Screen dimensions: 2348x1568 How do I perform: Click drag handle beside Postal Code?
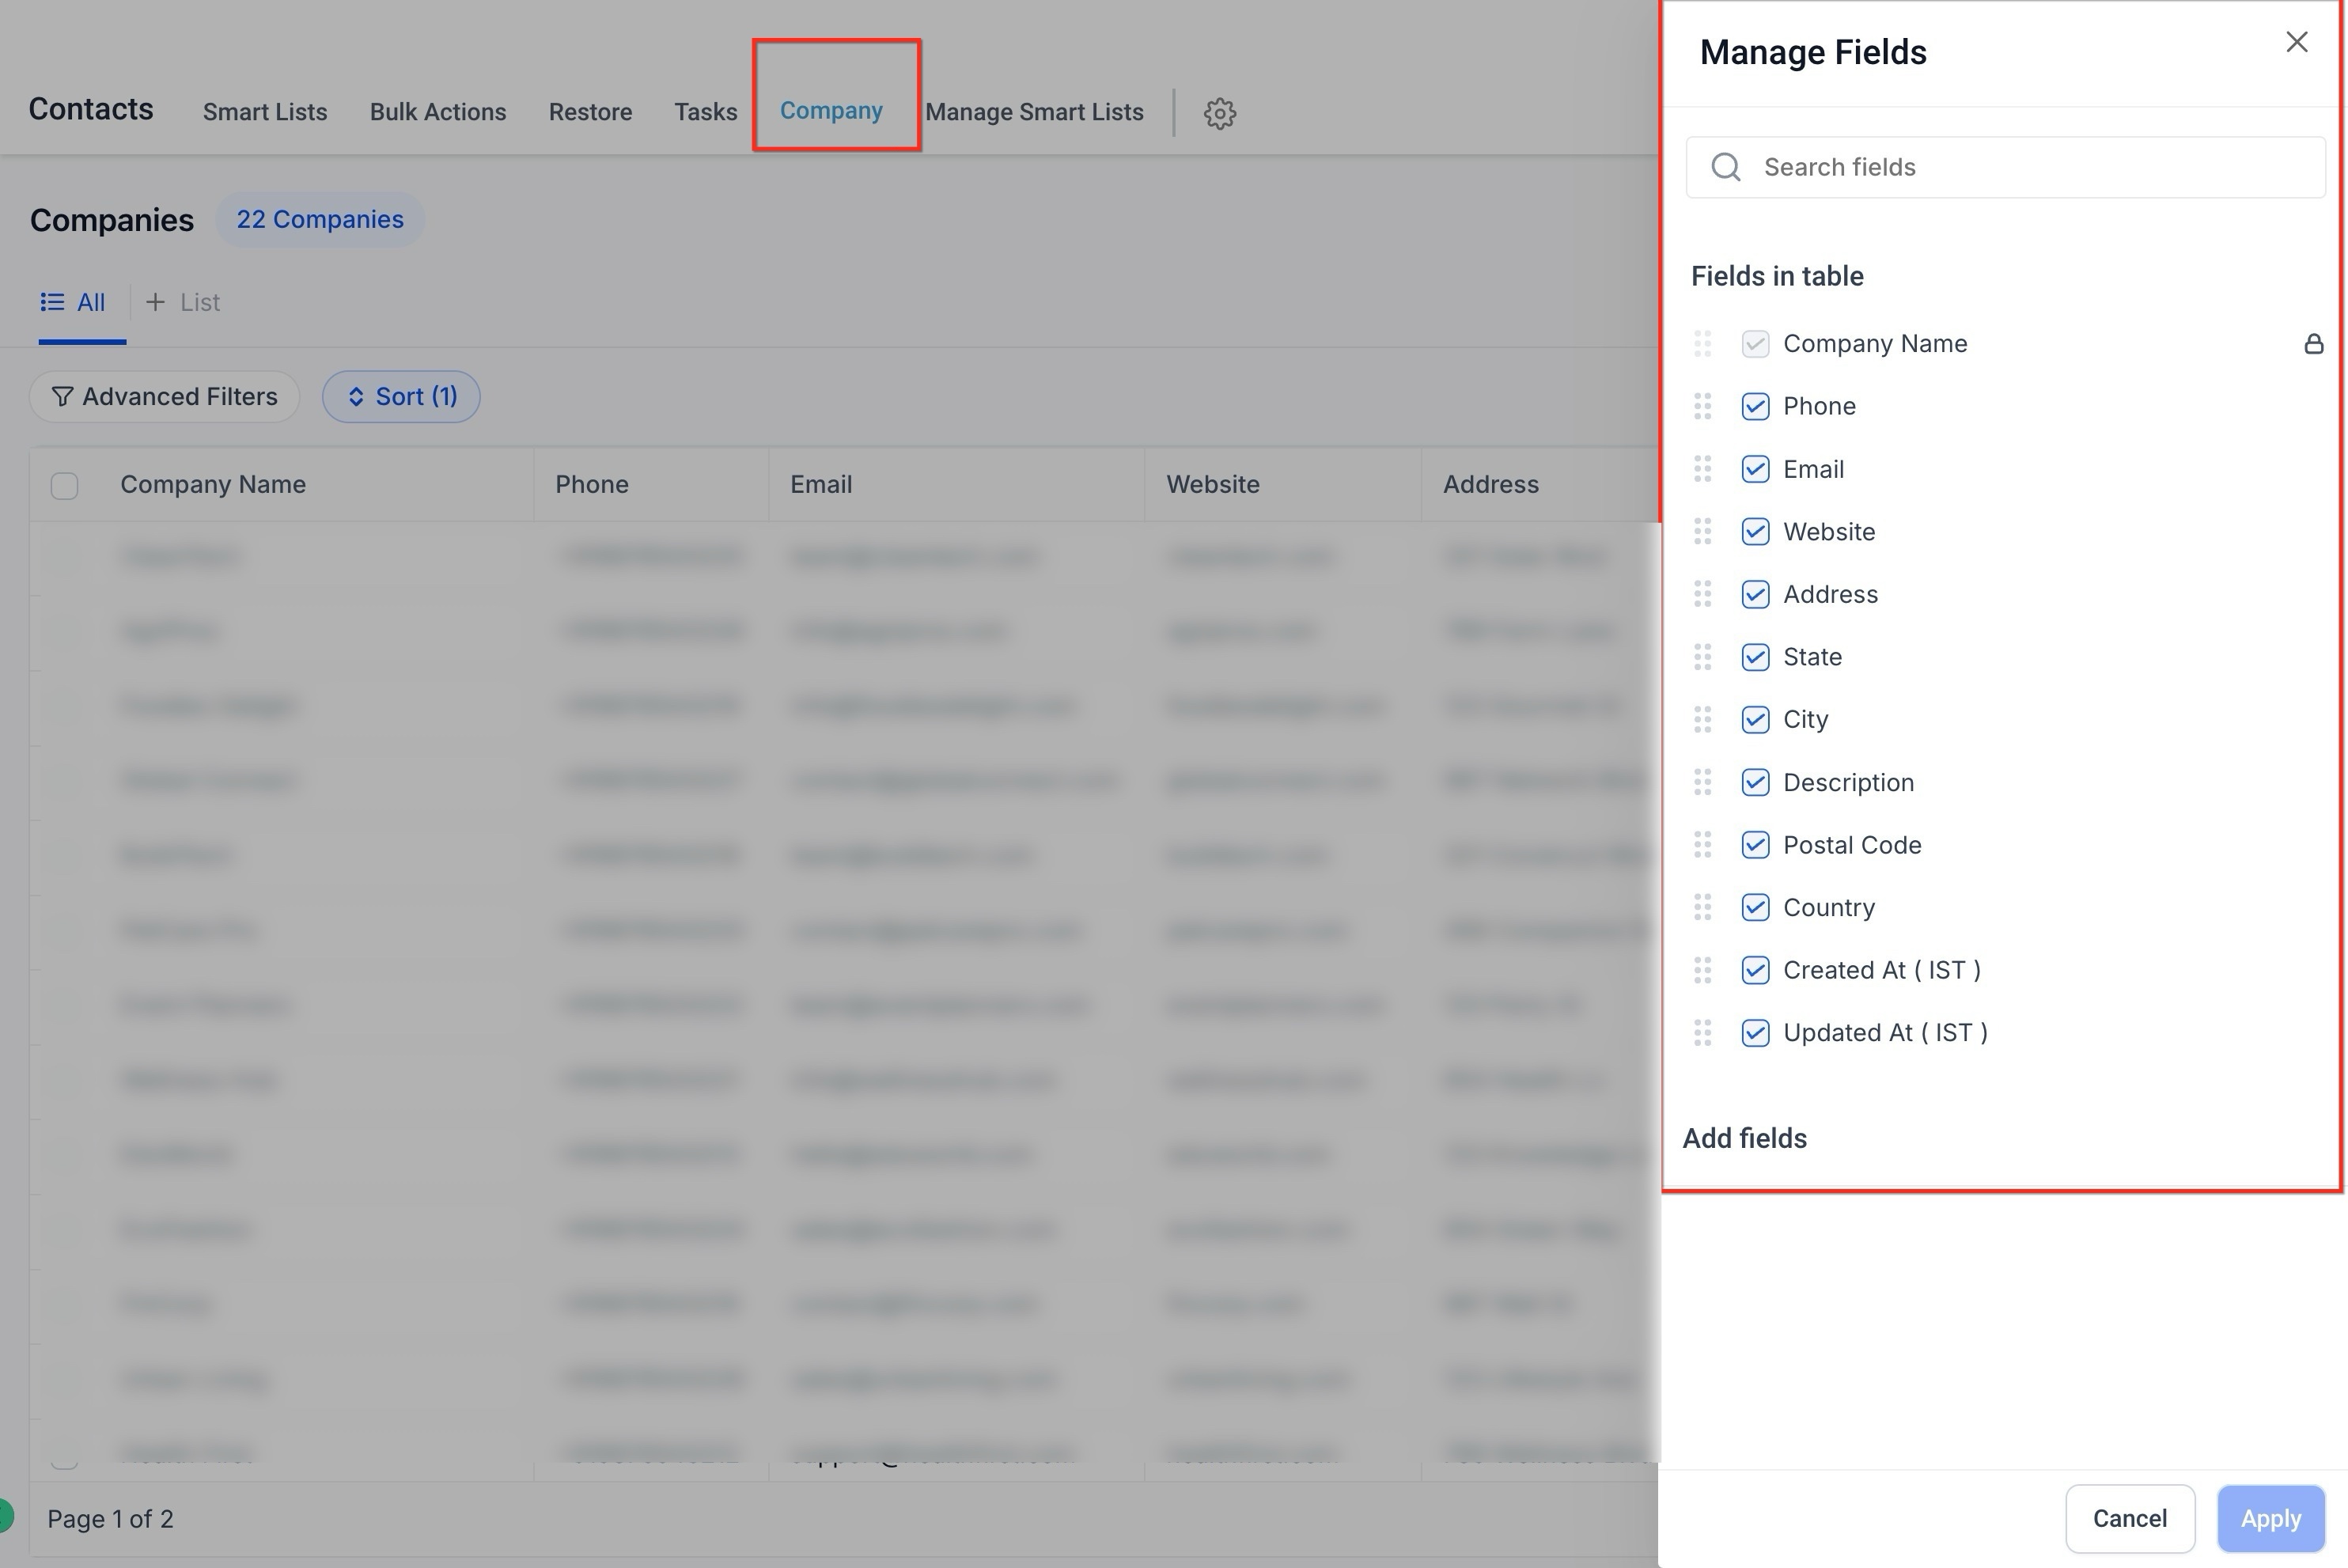[x=1702, y=846]
